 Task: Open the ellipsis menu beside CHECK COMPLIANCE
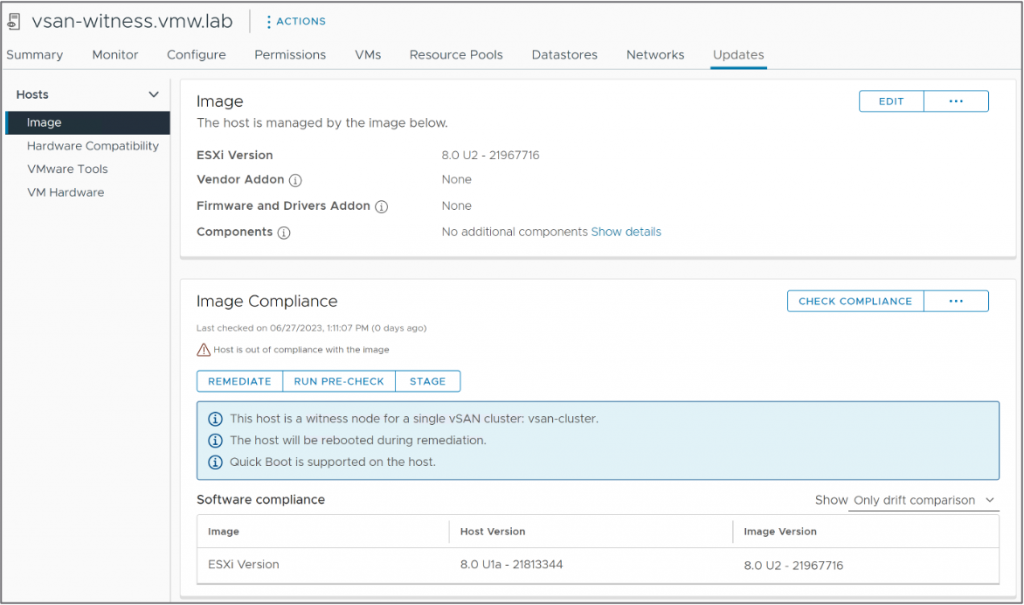pyautogui.click(x=956, y=300)
